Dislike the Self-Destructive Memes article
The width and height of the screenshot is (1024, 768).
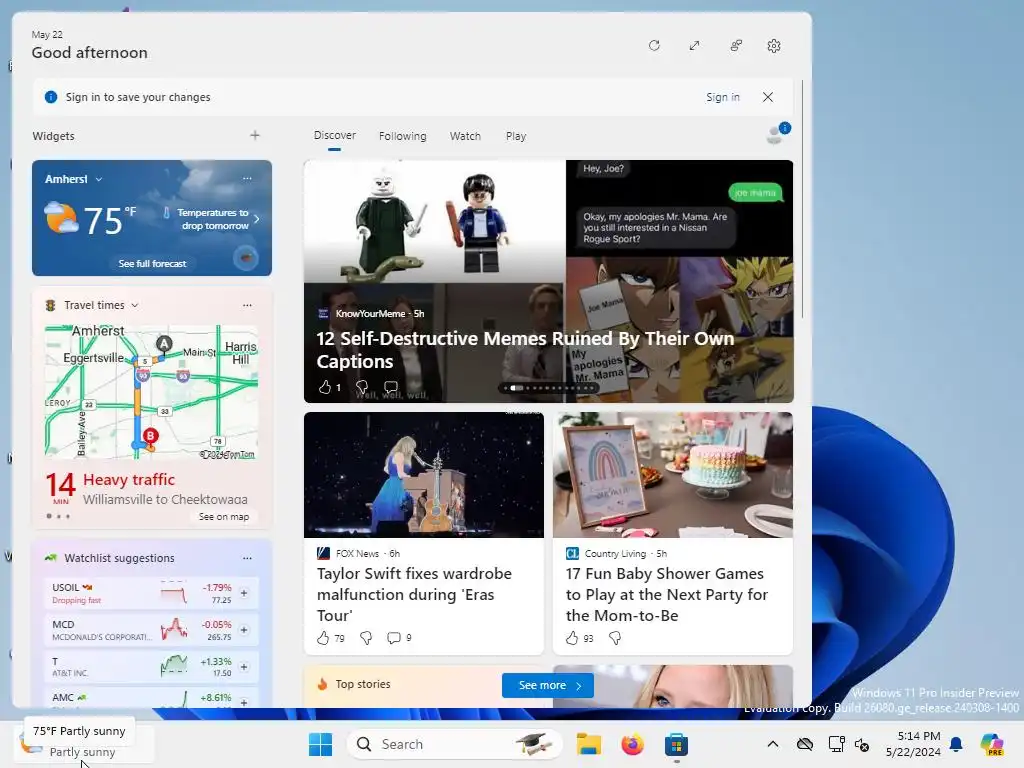pos(362,387)
